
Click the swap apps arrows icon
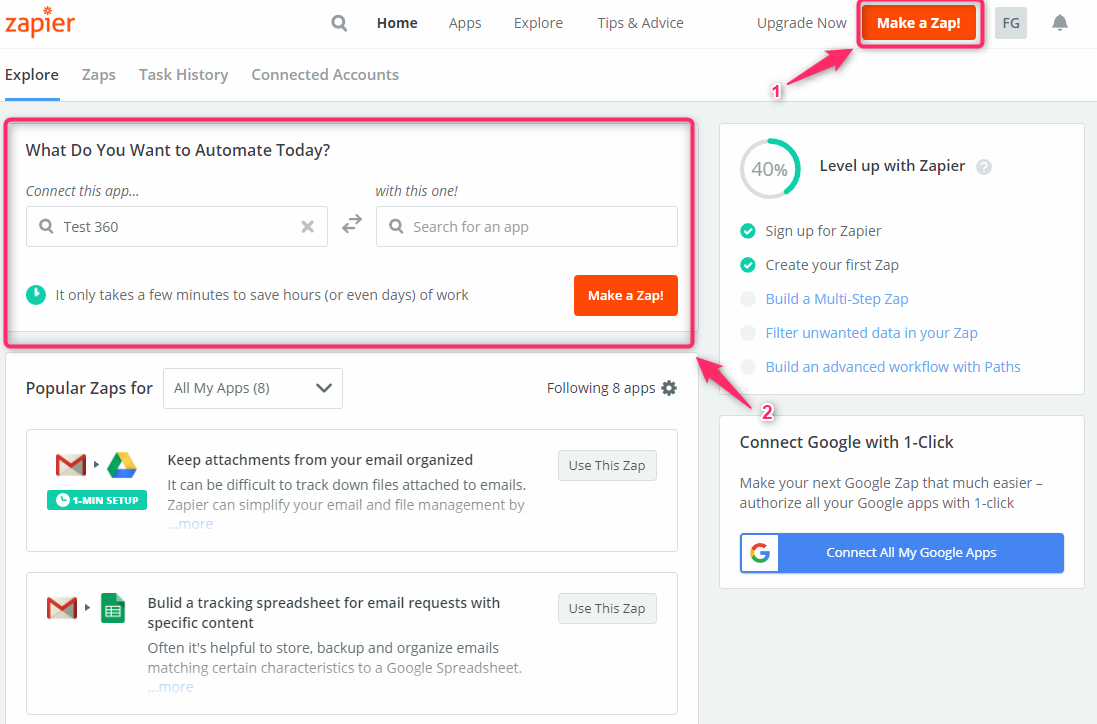tap(352, 226)
